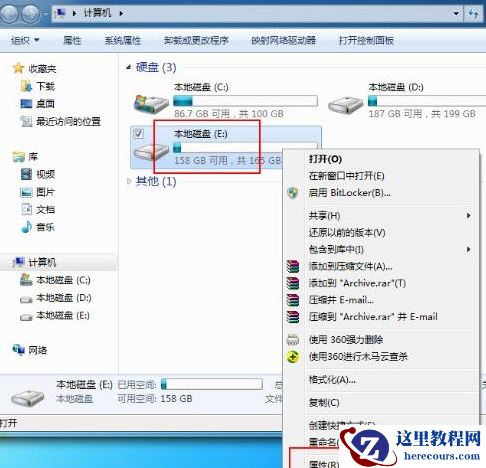Image resolution: width=486 pixels, height=468 pixels.
Task: Collapse the 硬盘 (3) group
Action: pyautogui.click(x=128, y=67)
